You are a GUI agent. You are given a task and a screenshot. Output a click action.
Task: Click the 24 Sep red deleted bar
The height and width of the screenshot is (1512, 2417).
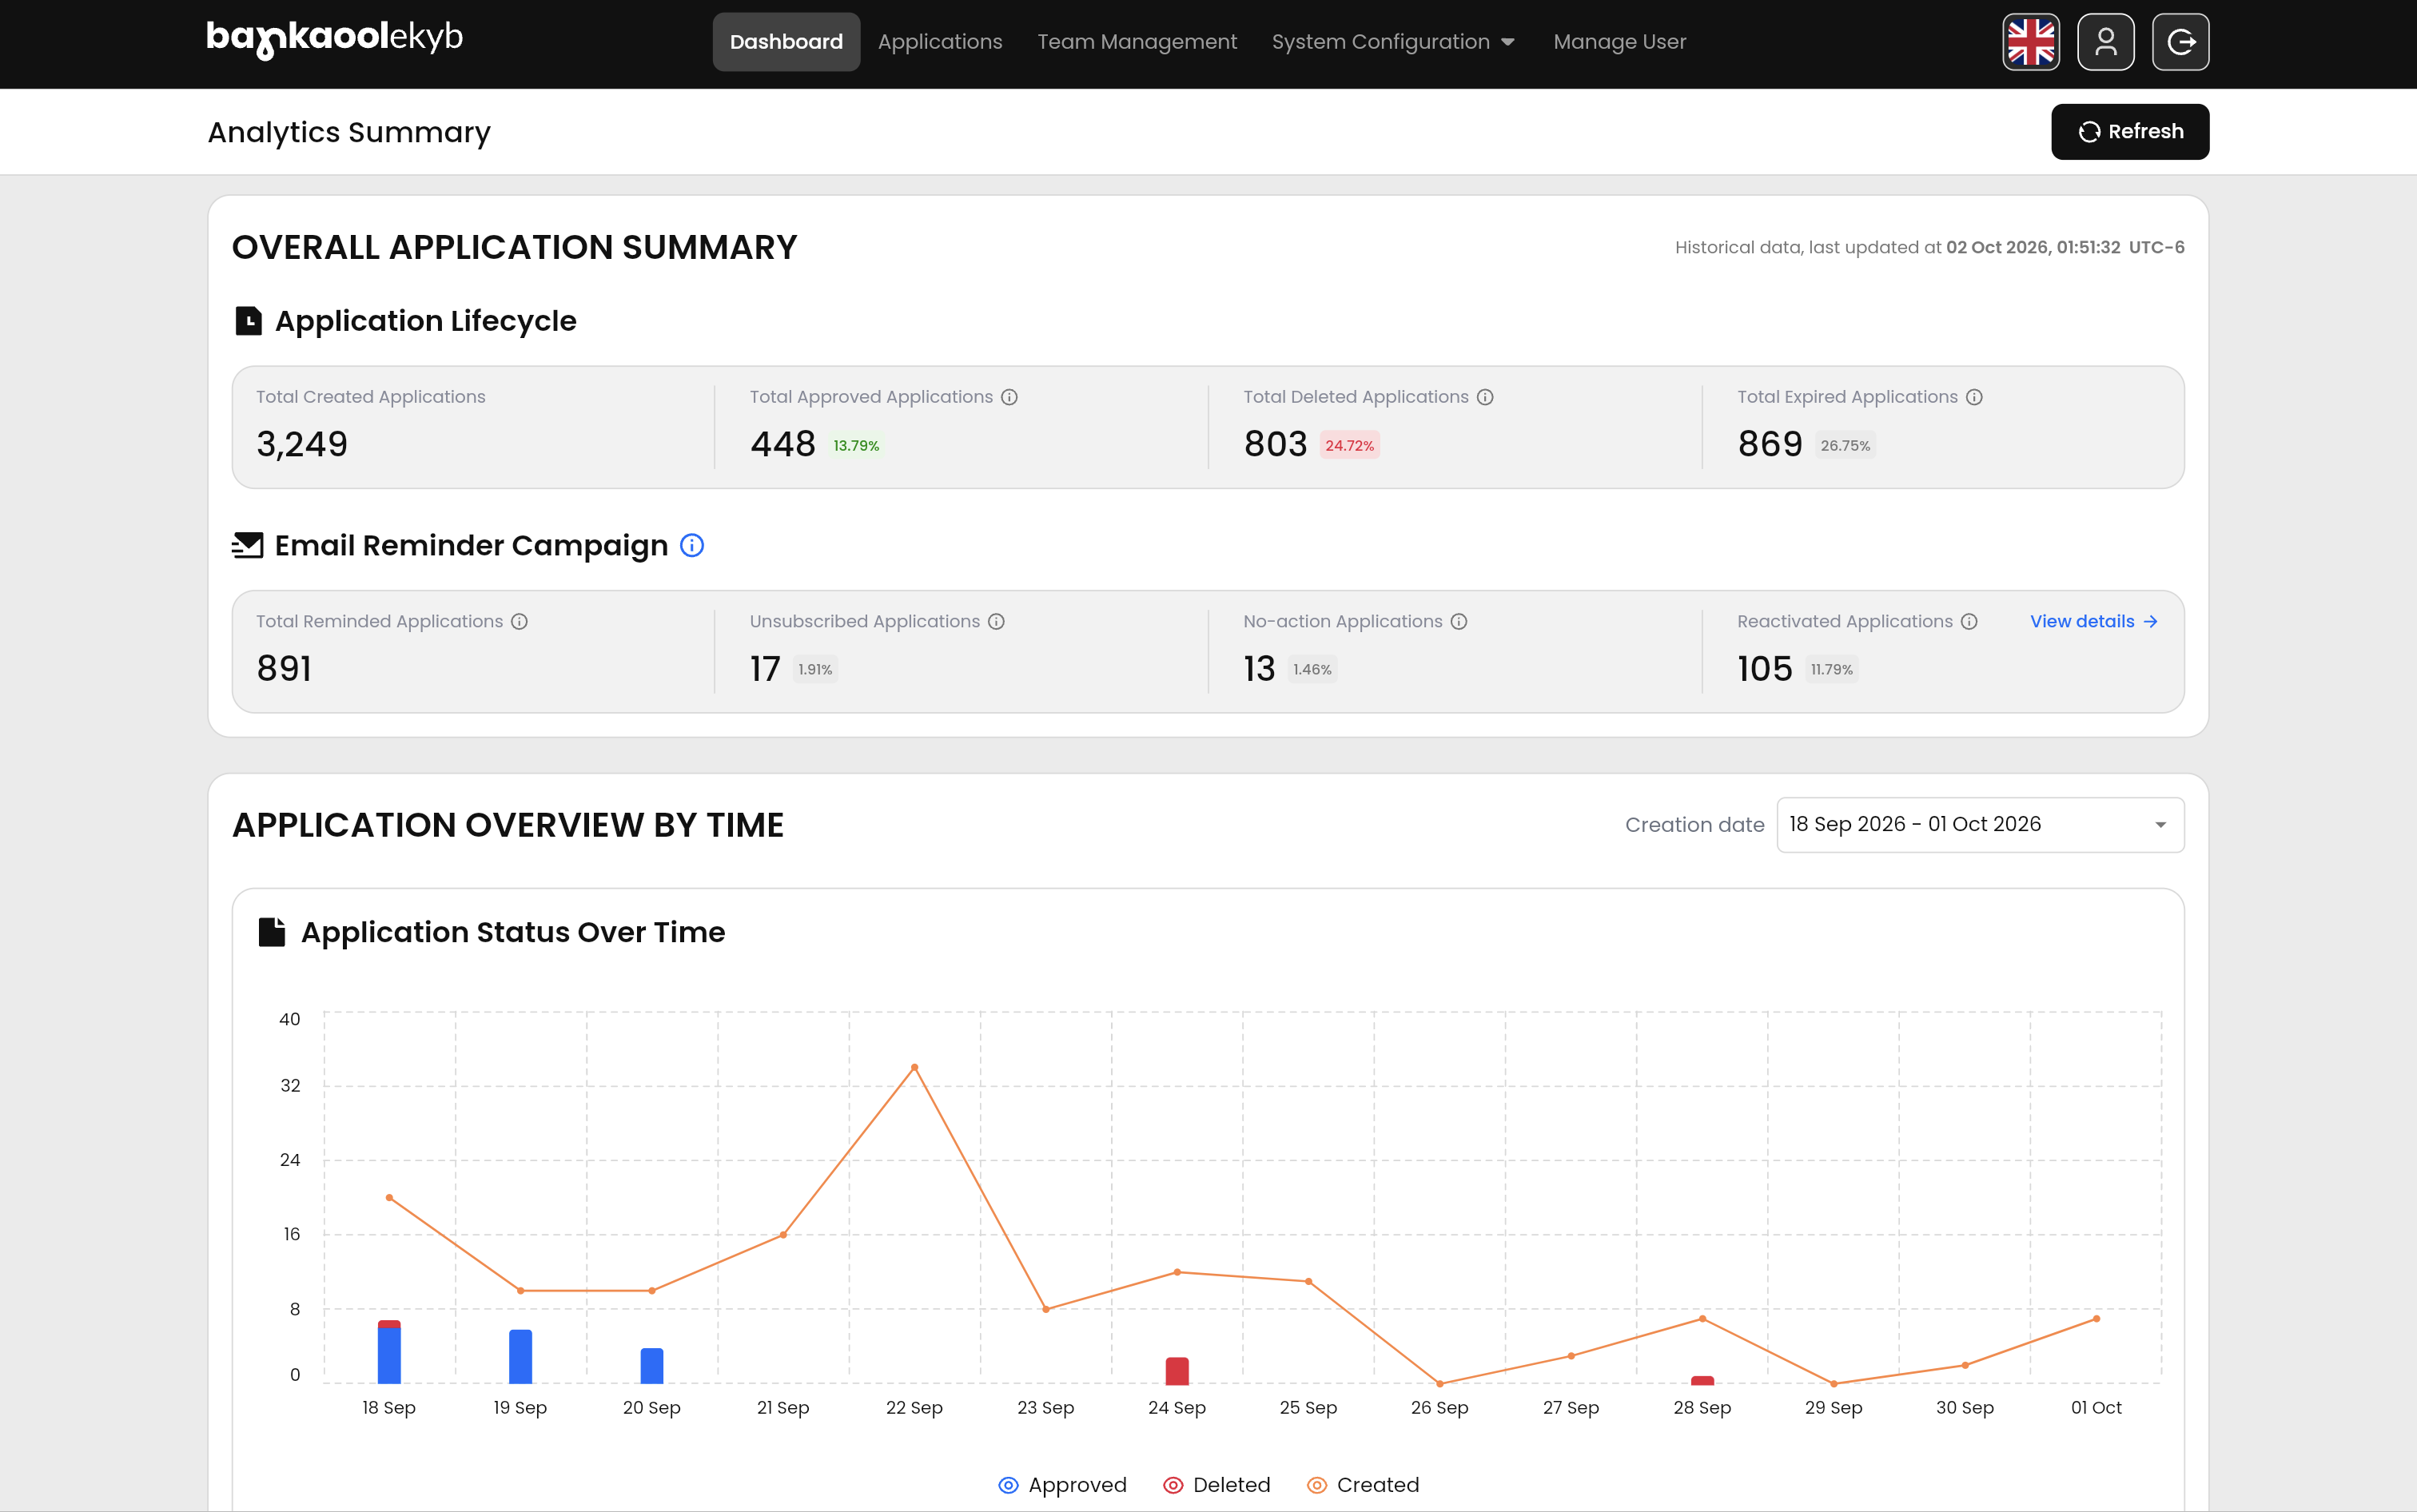(x=1177, y=1371)
